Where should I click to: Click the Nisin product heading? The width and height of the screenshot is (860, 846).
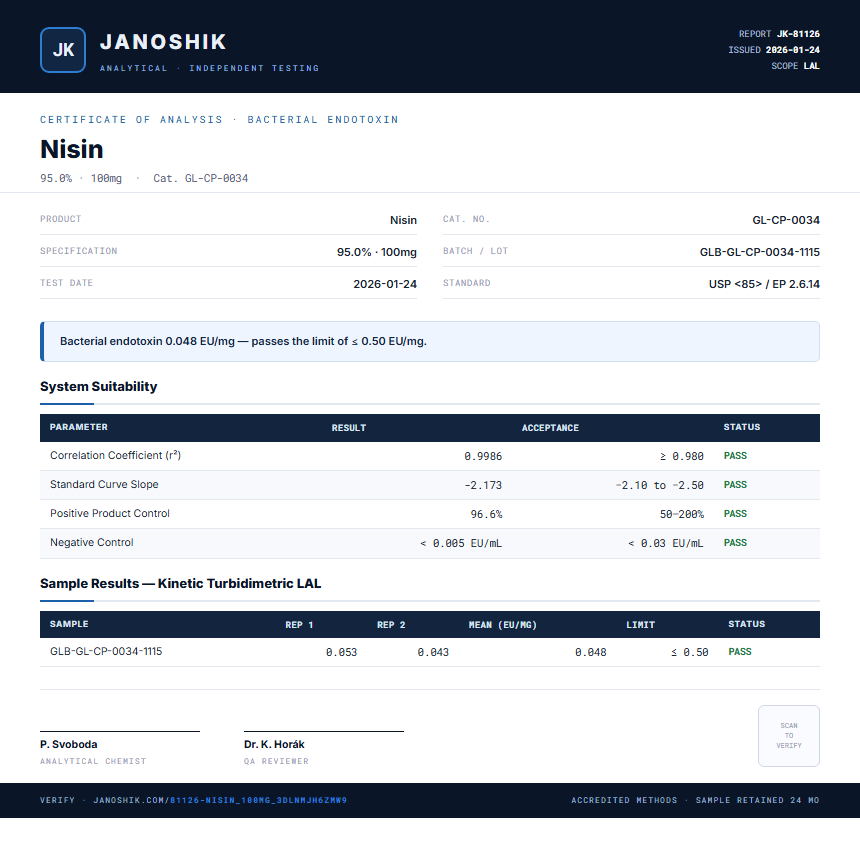72,149
